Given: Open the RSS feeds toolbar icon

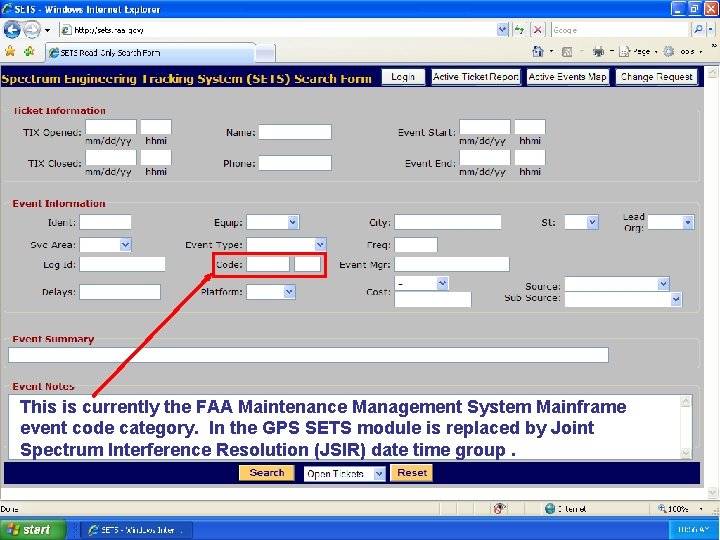Looking at the screenshot, I should pyautogui.click(x=567, y=52).
